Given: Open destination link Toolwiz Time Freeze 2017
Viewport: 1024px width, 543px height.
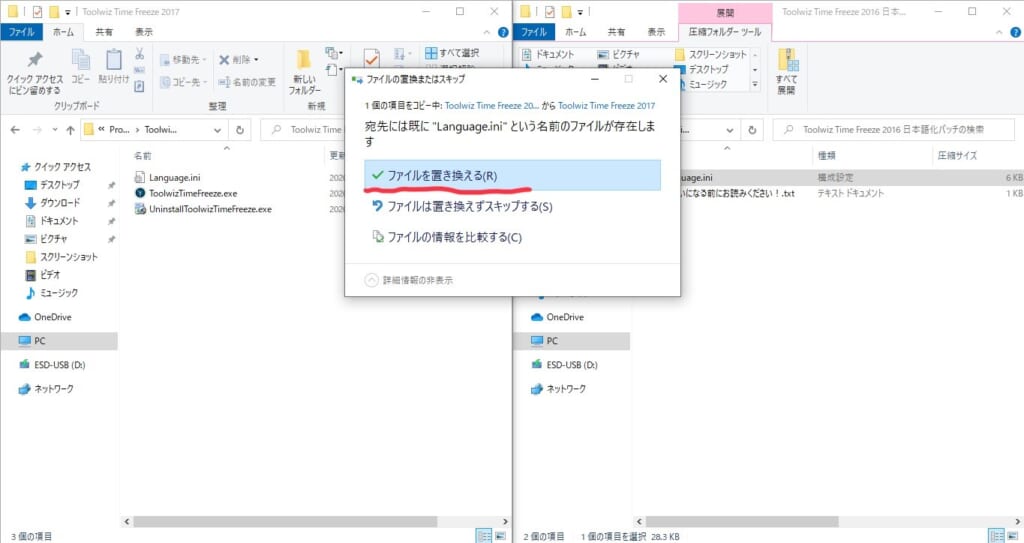Looking at the screenshot, I should (x=606, y=105).
